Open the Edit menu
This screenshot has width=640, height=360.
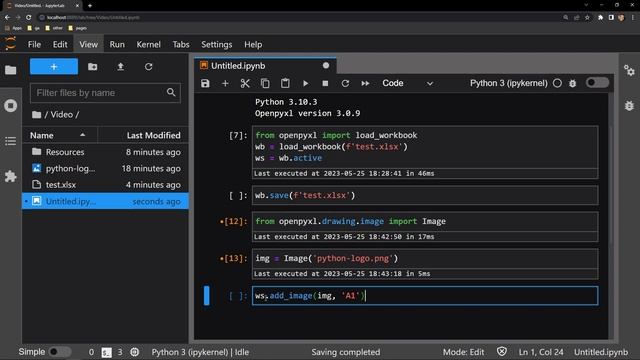[60, 44]
